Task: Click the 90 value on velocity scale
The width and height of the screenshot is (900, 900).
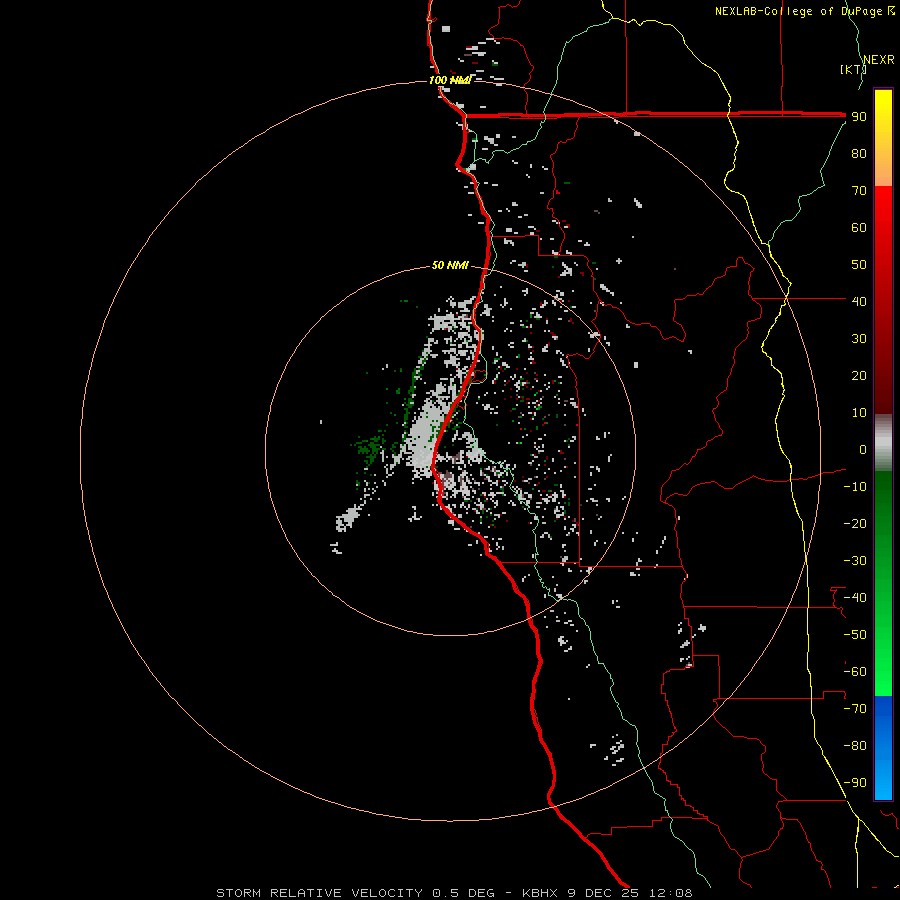Action: [x=859, y=117]
